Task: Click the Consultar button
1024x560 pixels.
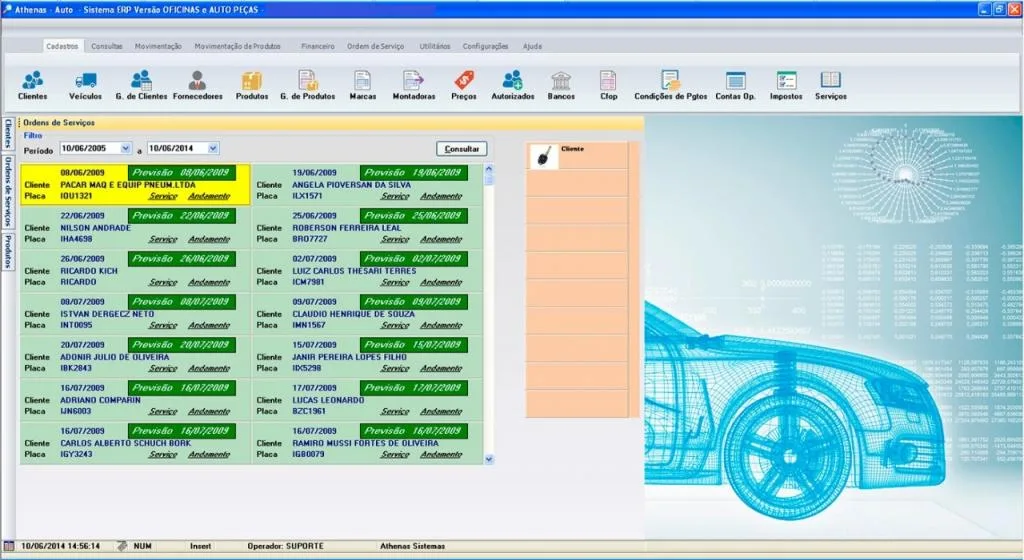Action: pyautogui.click(x=462, y=149)
